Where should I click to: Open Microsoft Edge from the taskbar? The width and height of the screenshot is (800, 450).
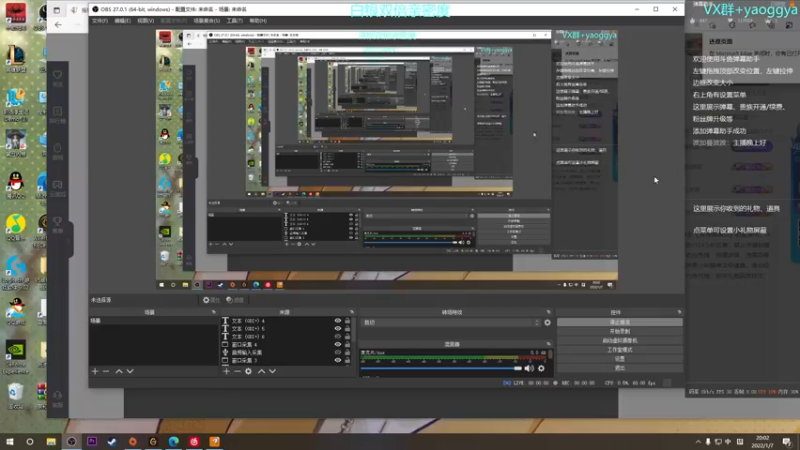(x=173, y=441)
